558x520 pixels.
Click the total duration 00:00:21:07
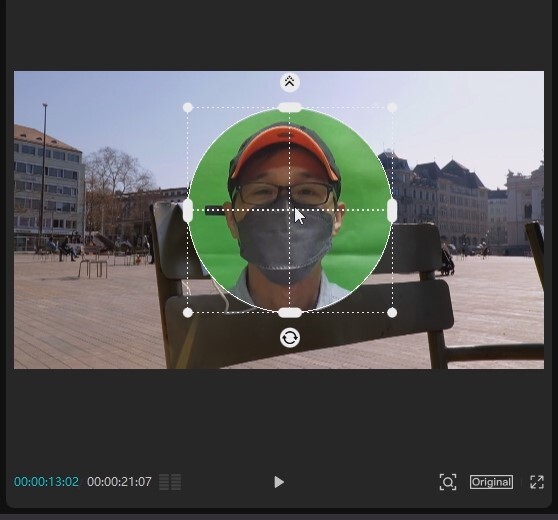pyautogui.click(x=119, y=482)
